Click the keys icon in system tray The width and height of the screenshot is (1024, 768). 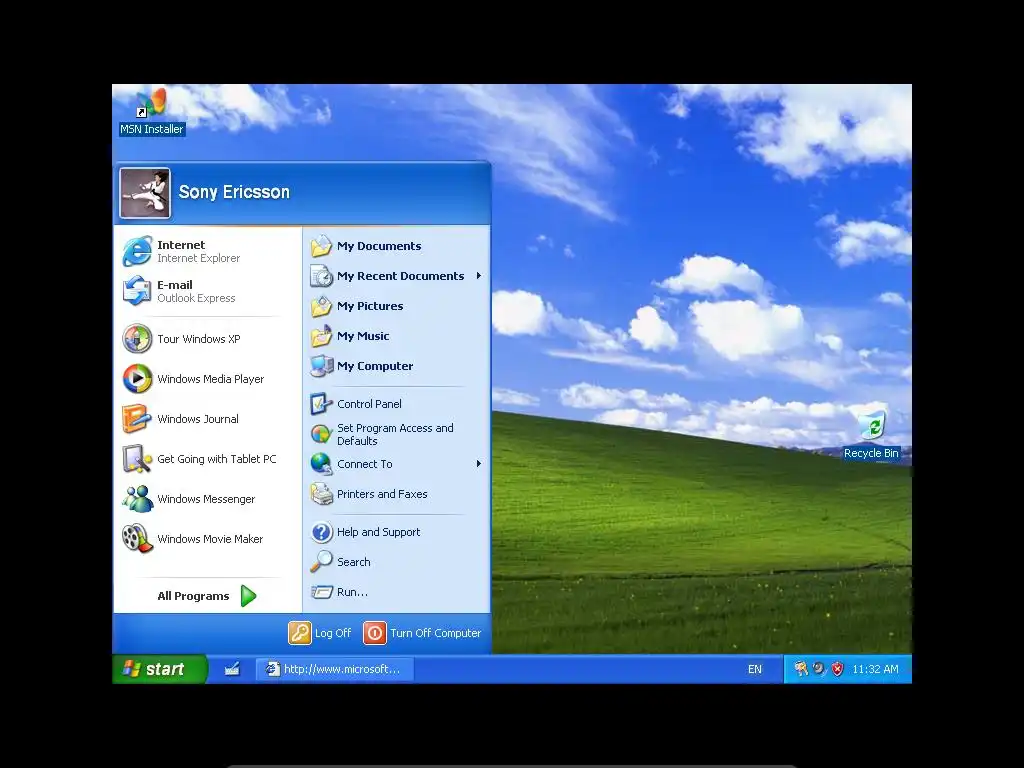(801, 669)
